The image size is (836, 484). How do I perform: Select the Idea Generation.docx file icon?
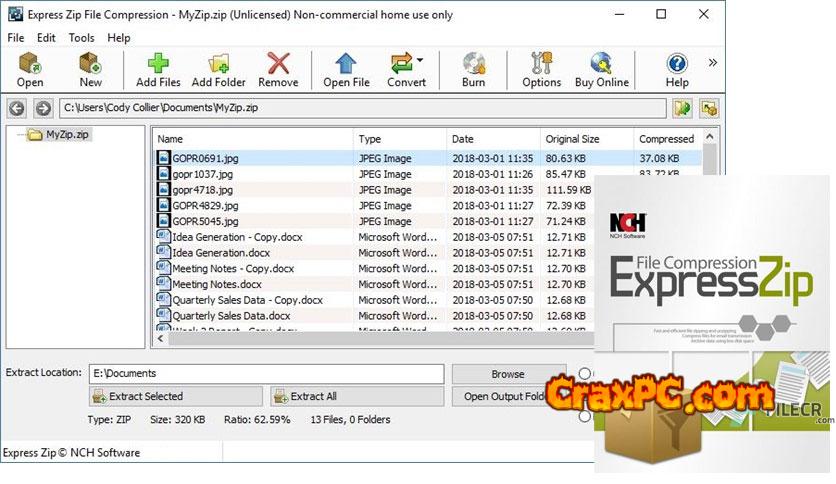[x=163, y=253]
